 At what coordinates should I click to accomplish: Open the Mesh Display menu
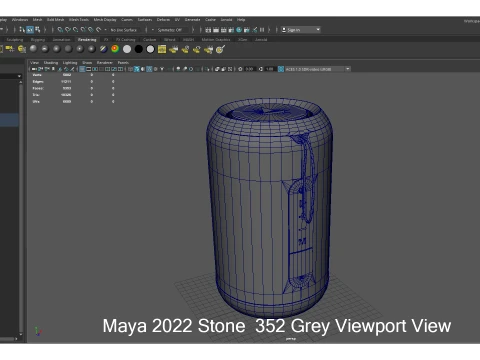point(105,20)
